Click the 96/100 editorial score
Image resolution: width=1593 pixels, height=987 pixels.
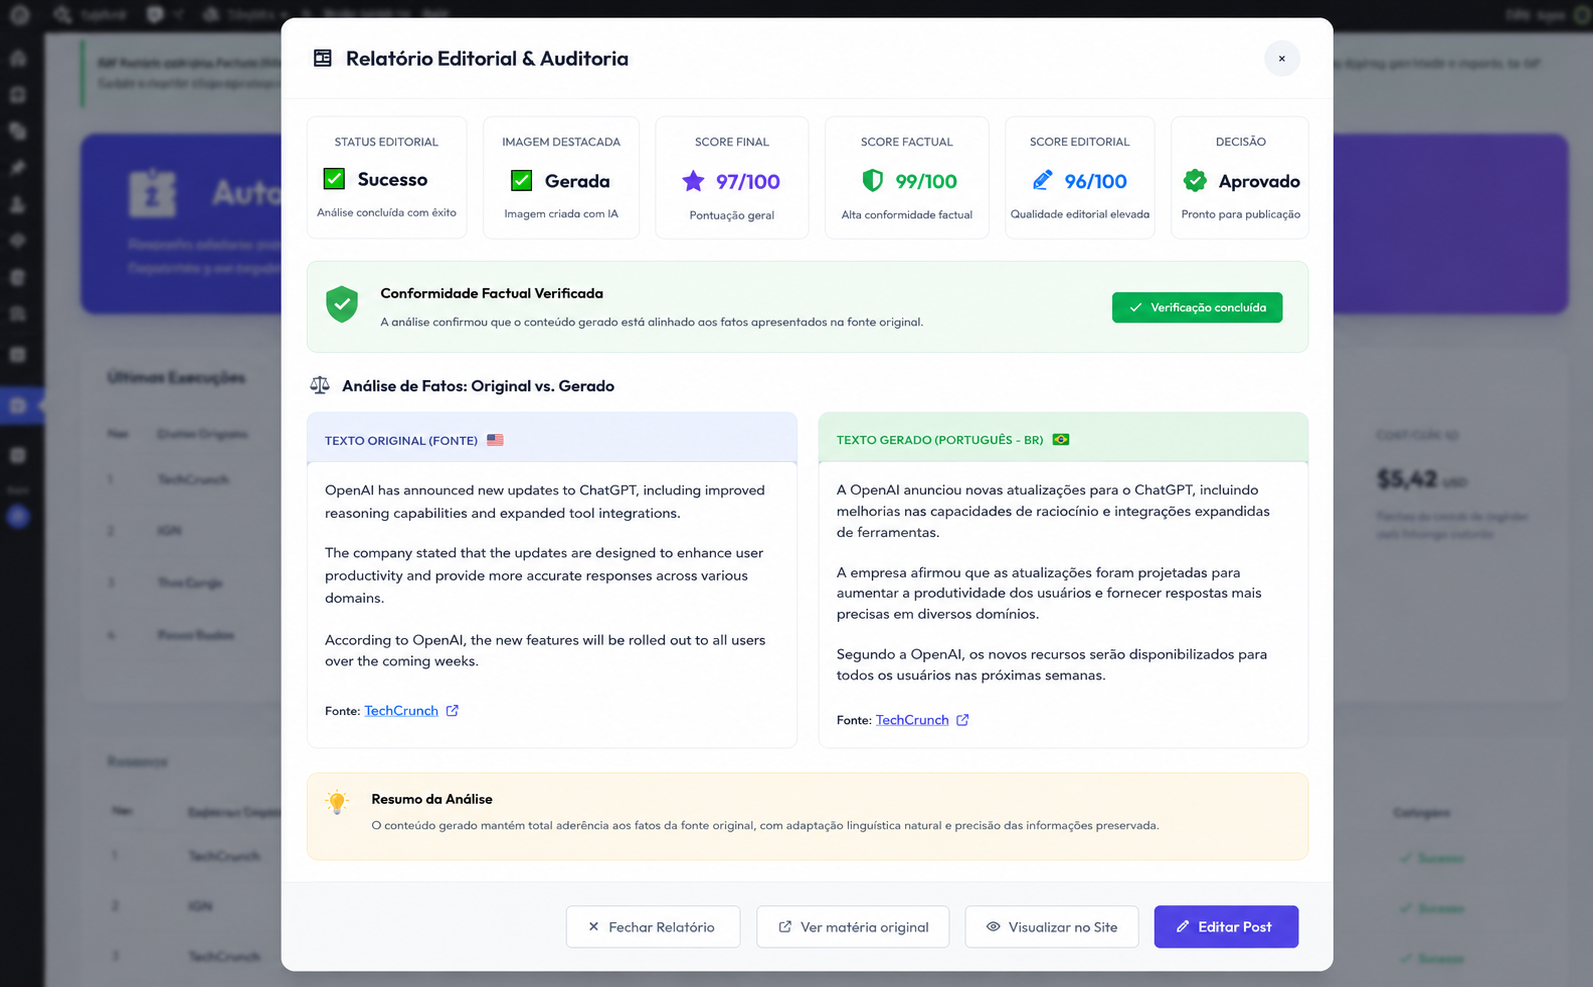point(1096,182)
